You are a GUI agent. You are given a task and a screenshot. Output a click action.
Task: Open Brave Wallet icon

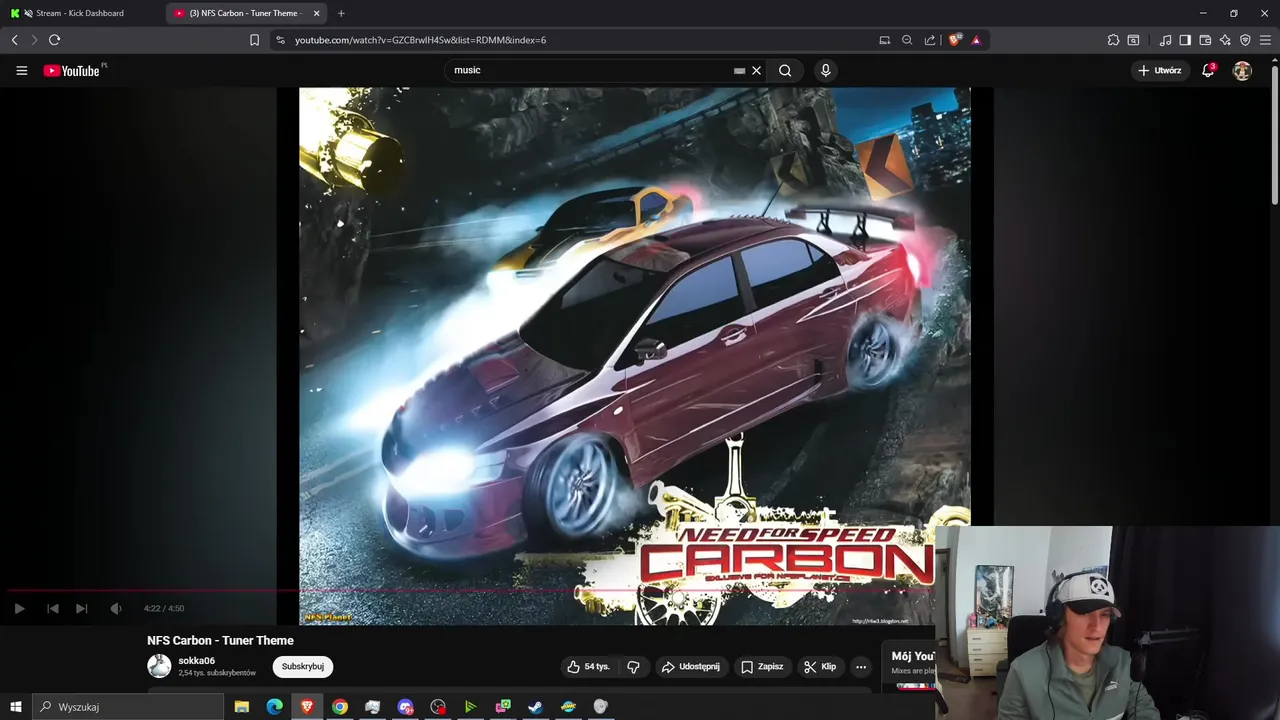1205,40
